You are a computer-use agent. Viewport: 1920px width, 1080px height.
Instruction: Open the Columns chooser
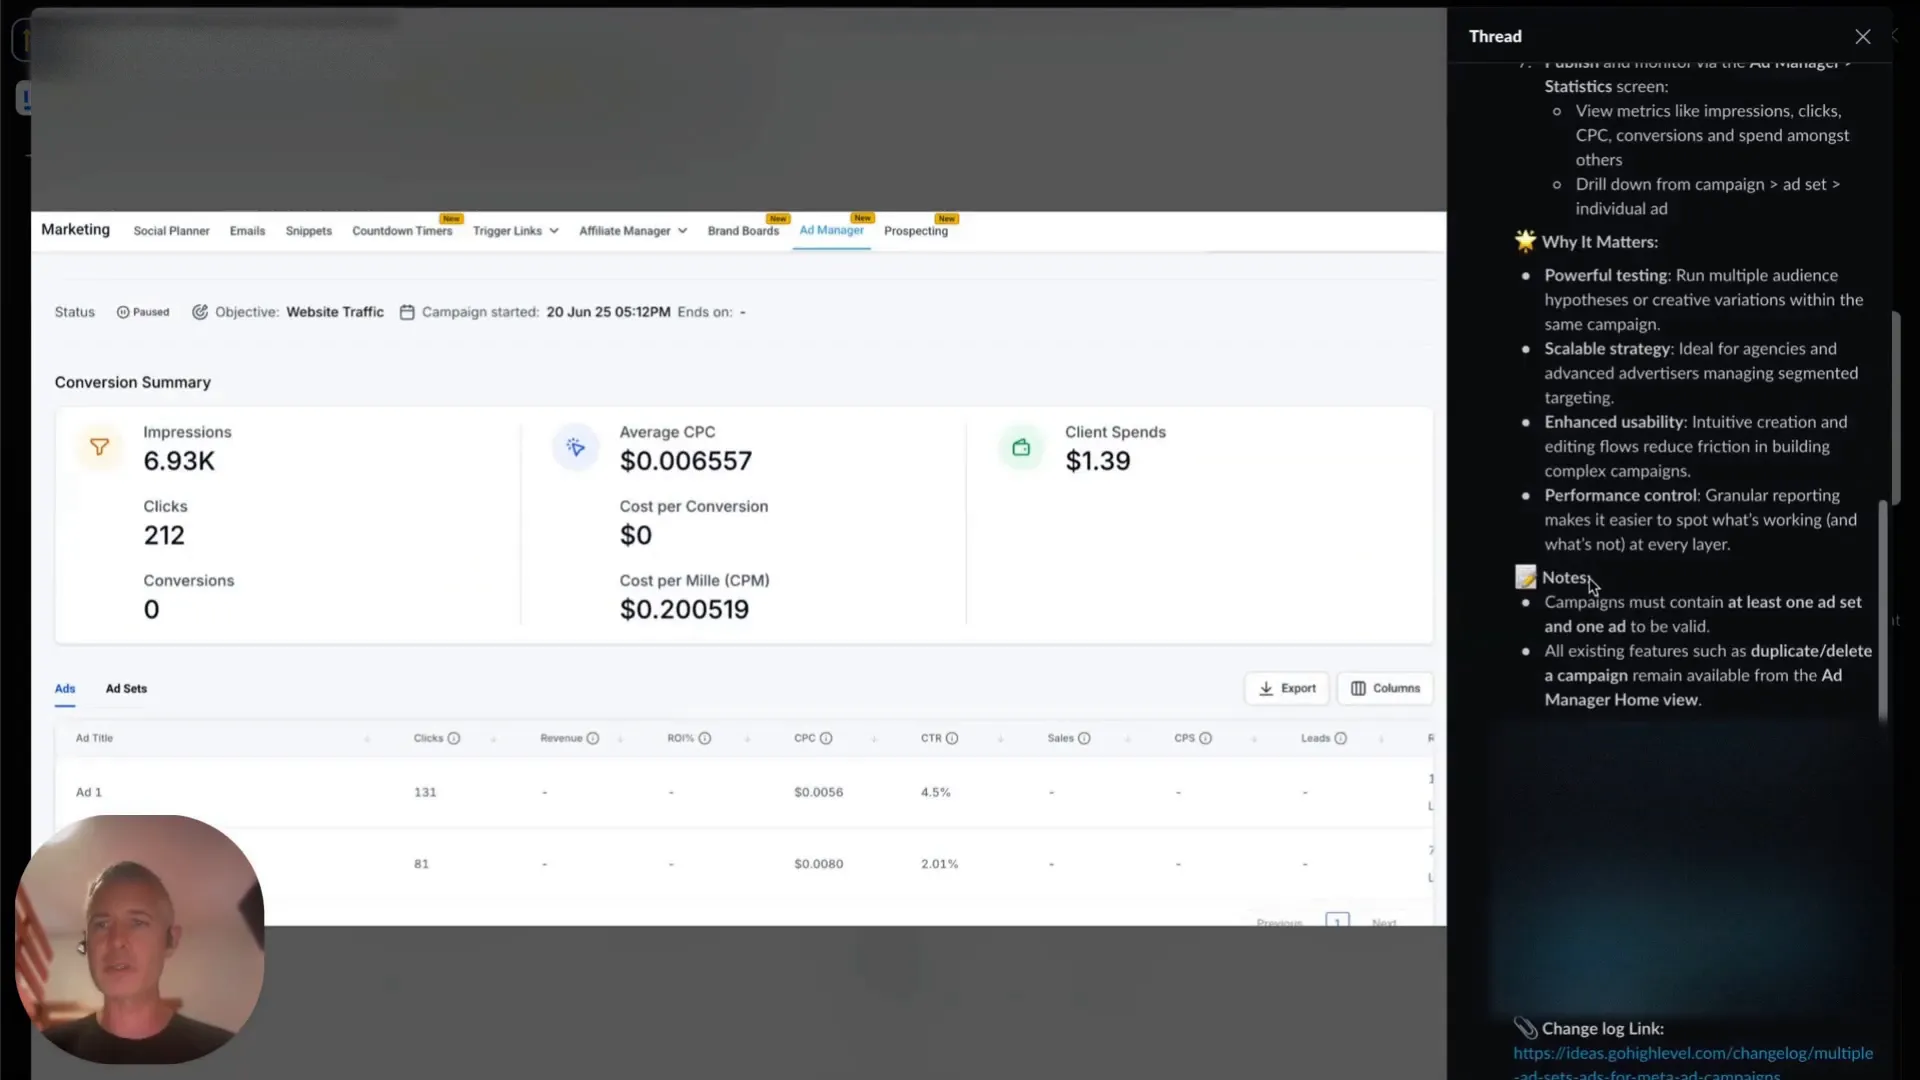click(x=1385, y=688)
